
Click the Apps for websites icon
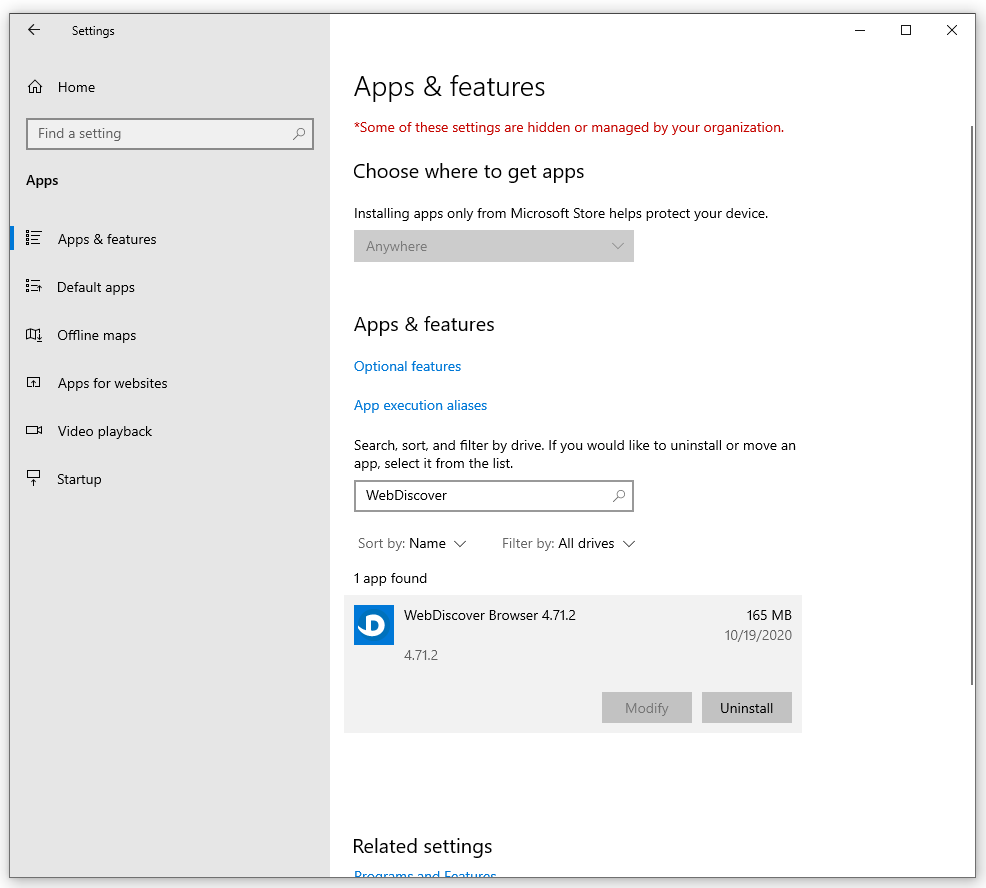click(34, 383)
